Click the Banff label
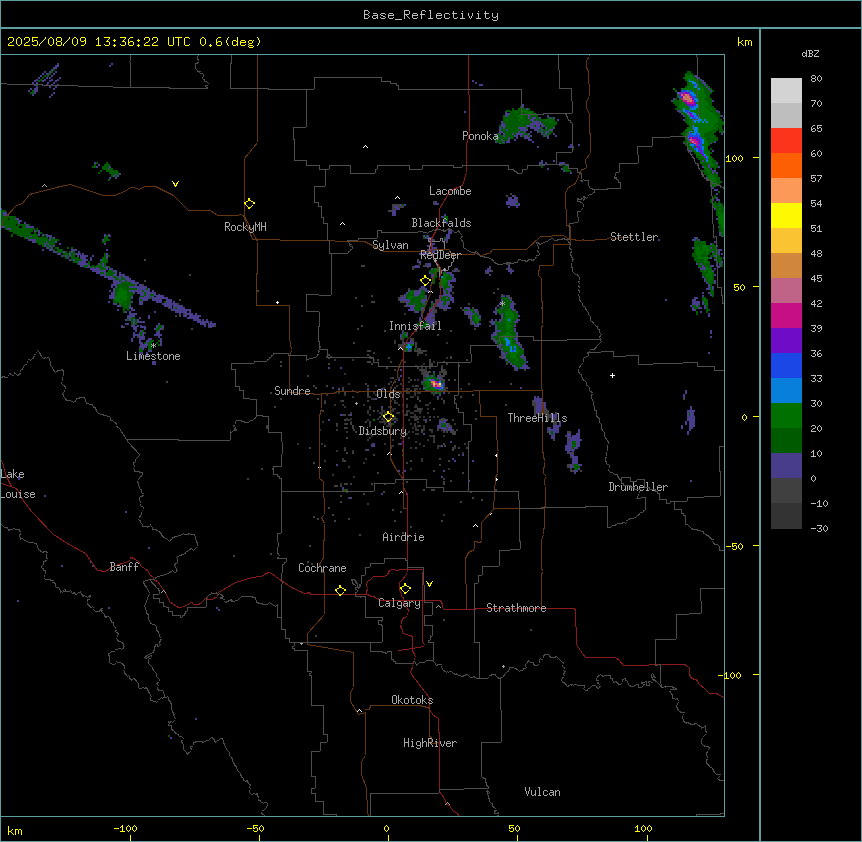 tap(124, 567)
